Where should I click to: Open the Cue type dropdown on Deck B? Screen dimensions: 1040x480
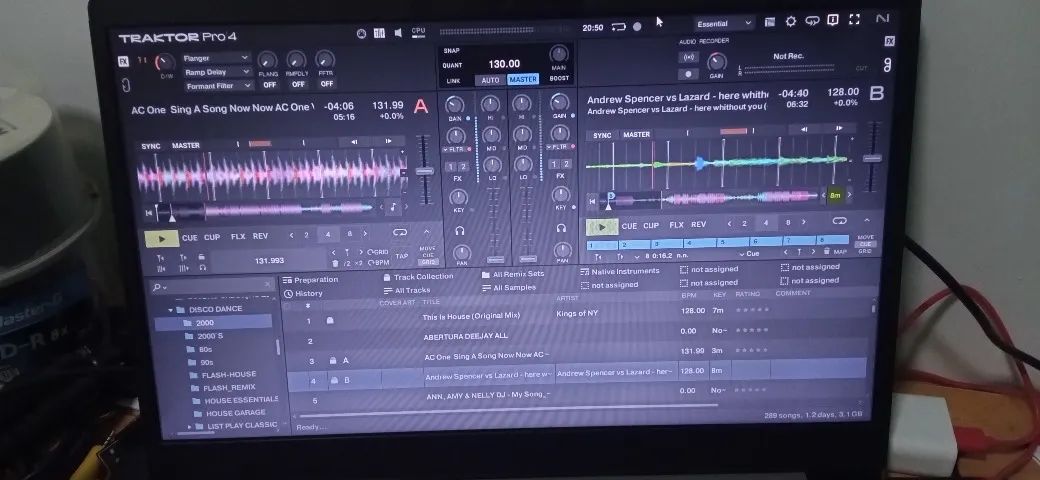point(749,253)
